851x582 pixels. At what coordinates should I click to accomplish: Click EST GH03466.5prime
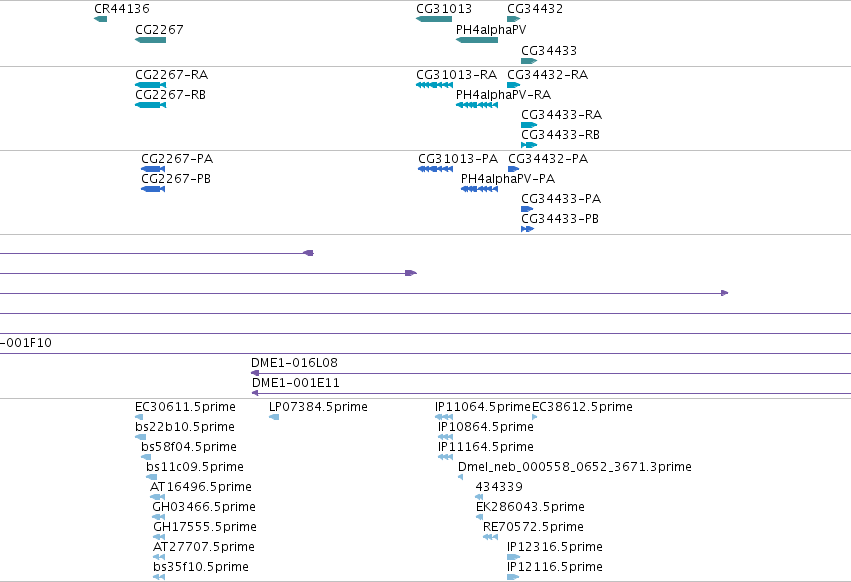coord(204,507)
